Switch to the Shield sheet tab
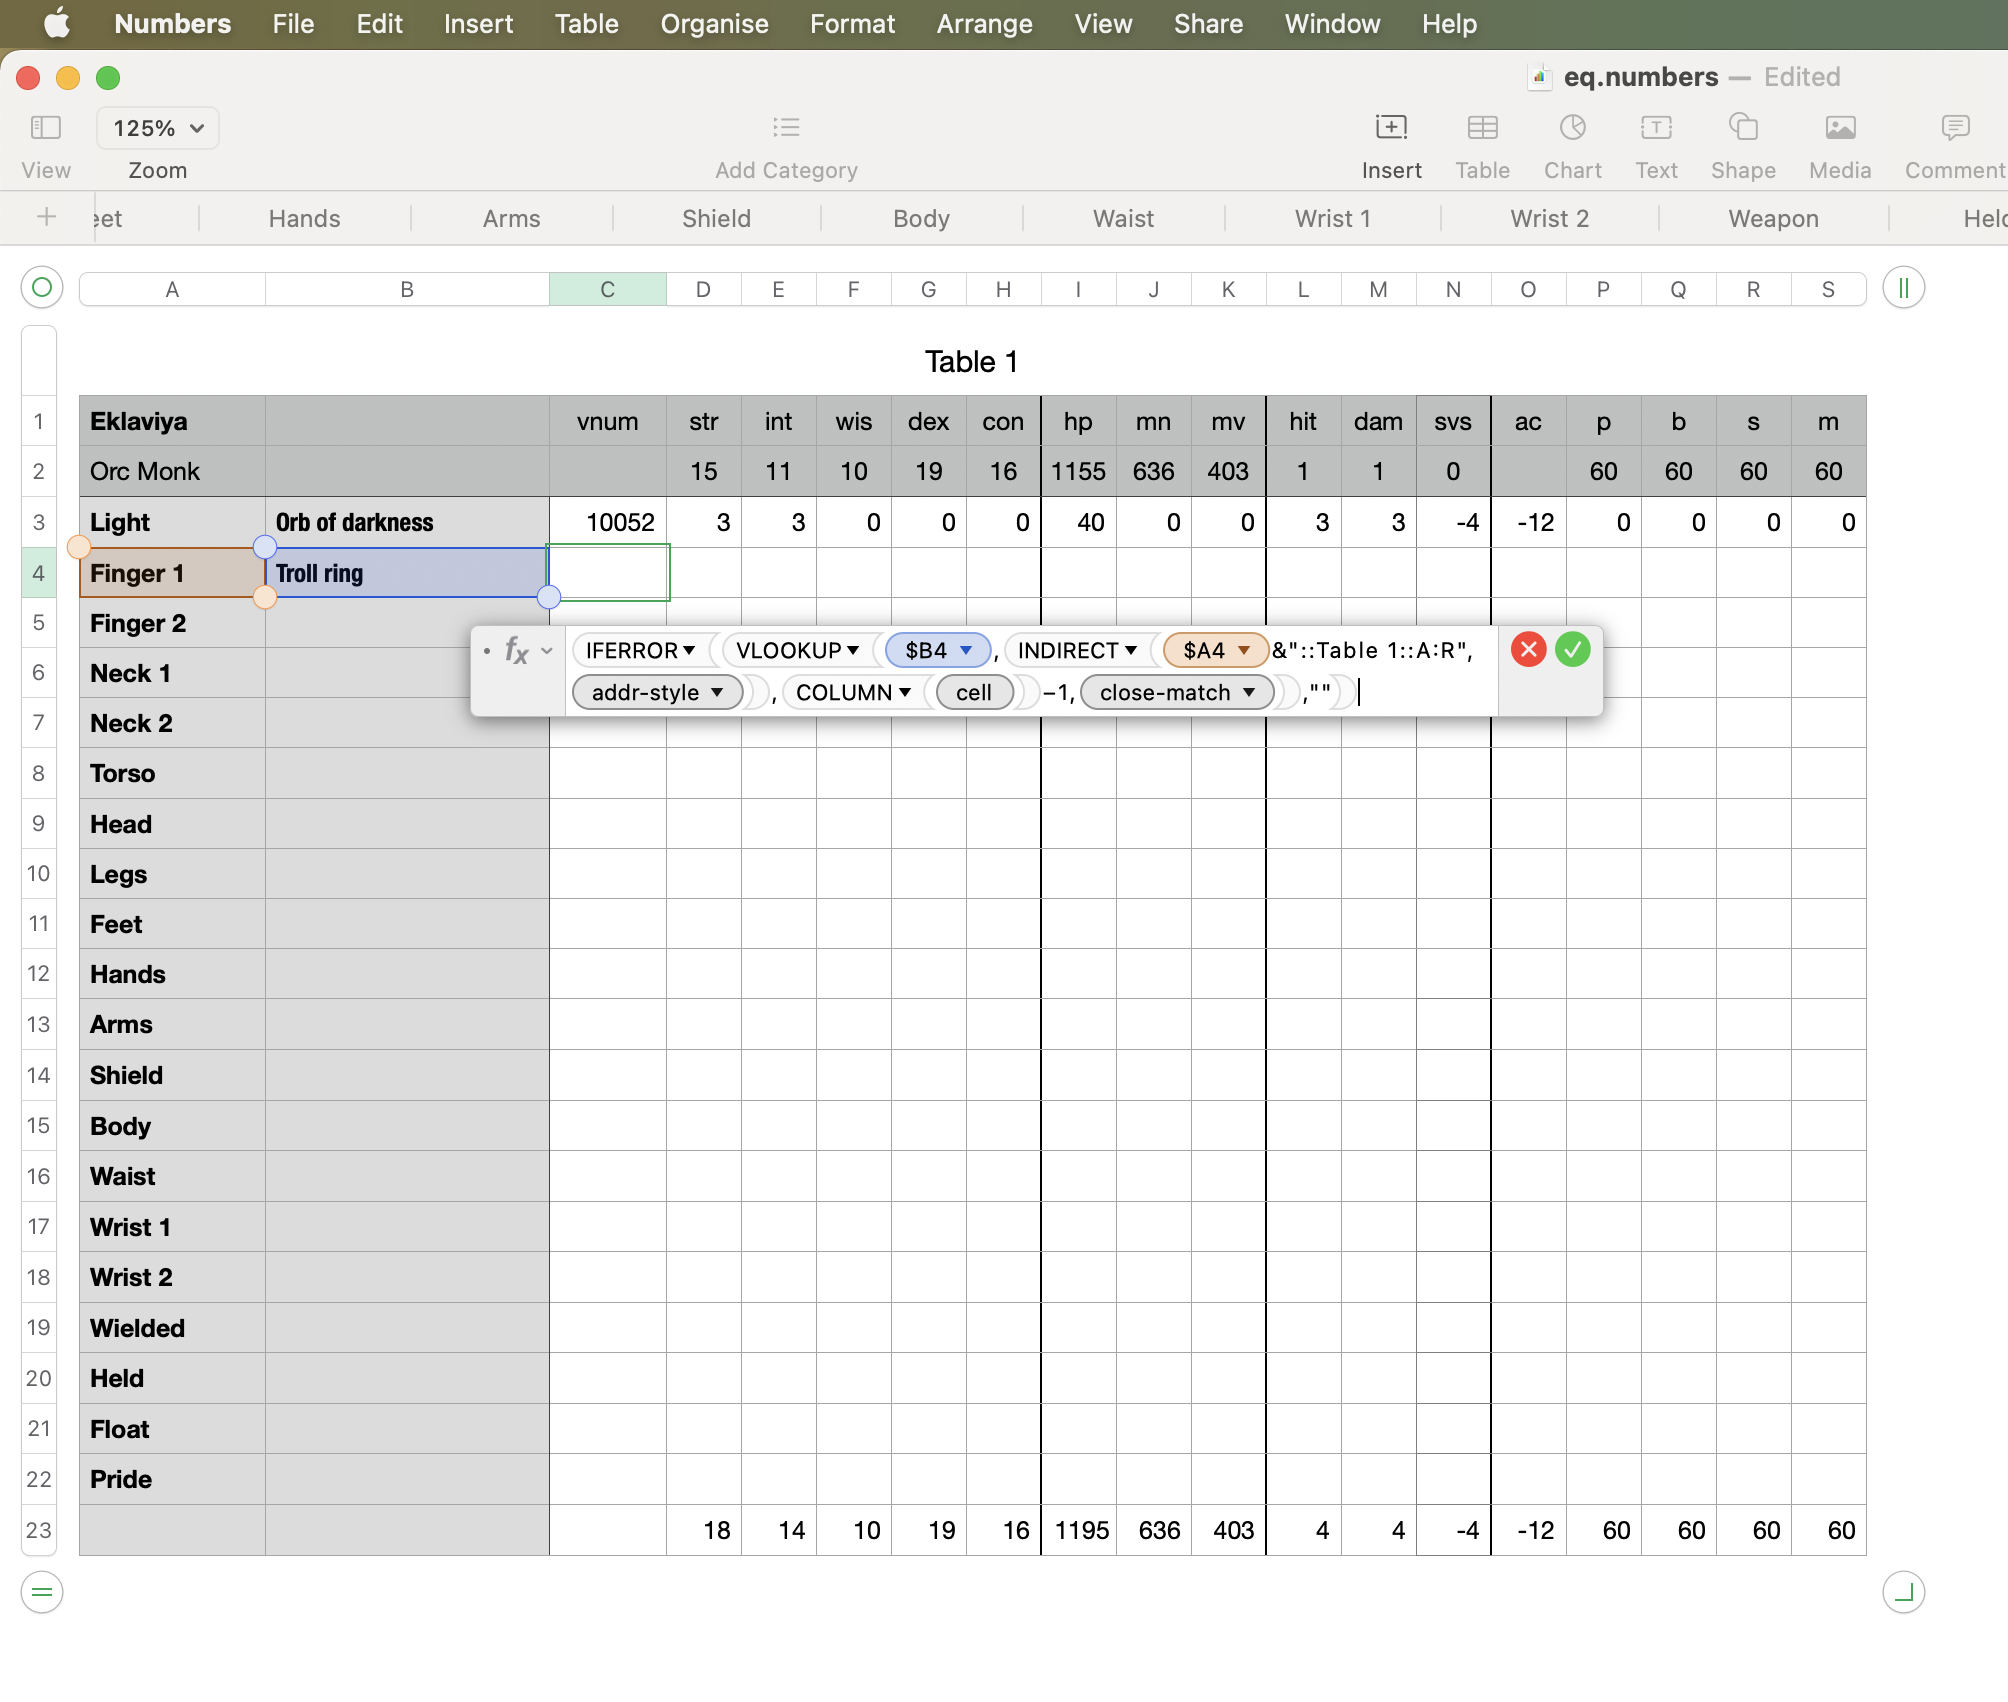This screenshot has height=1702, width=2008. pyautogui.click(x=716, y=218)
